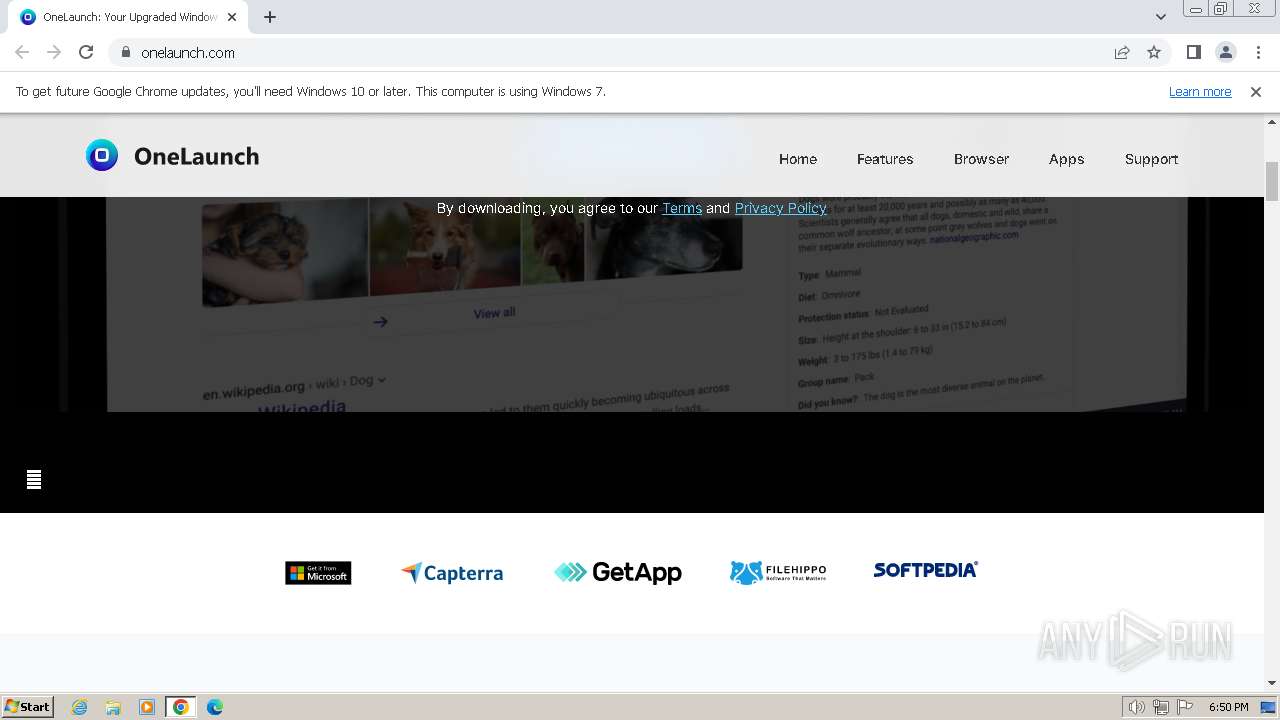This screenshot has width=1280, height=720.
Task: Open the Features menu item
Action: point(885,159)
